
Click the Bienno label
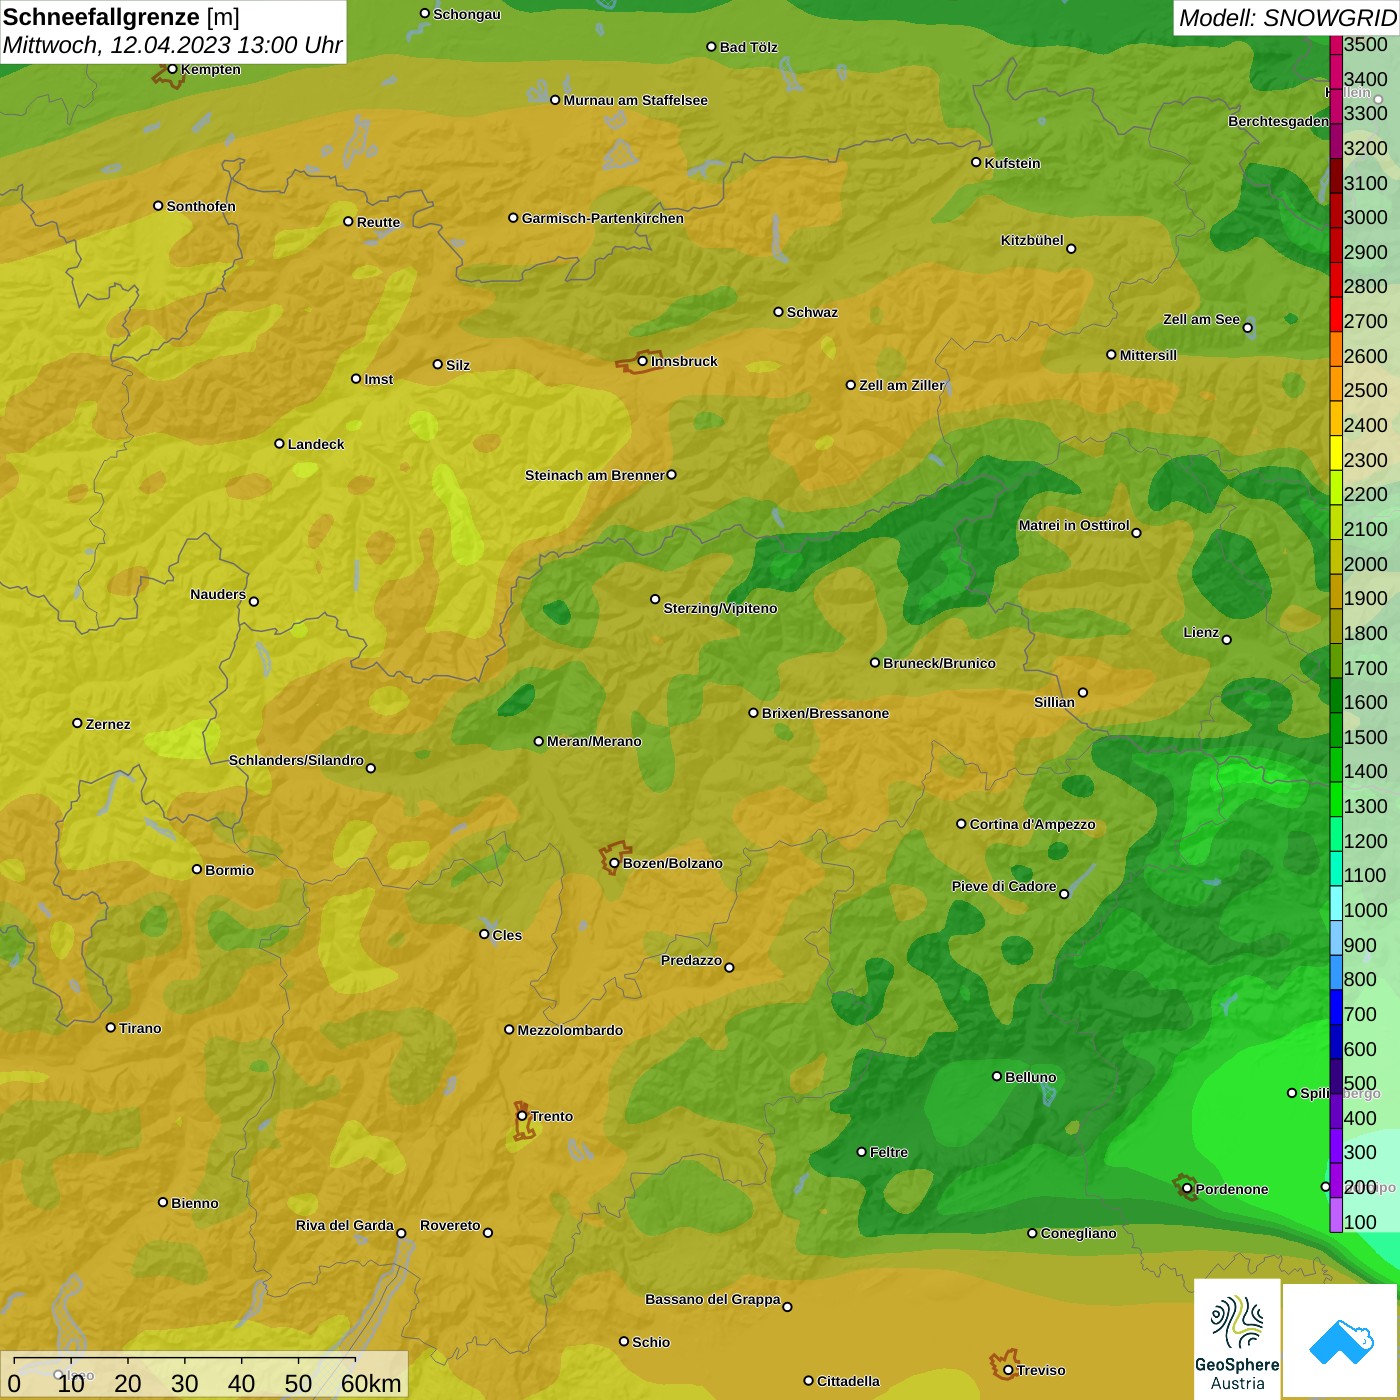coord(194,1203)
